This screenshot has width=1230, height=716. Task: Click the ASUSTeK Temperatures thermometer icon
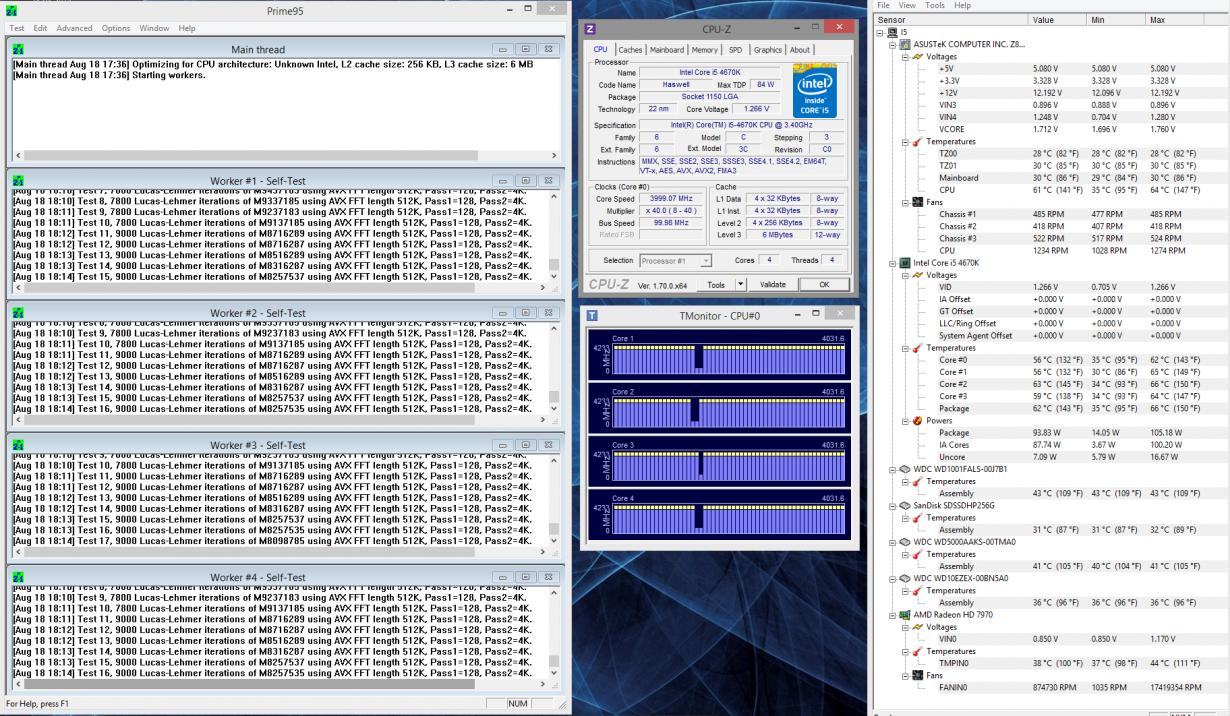(x=917, y=141)
